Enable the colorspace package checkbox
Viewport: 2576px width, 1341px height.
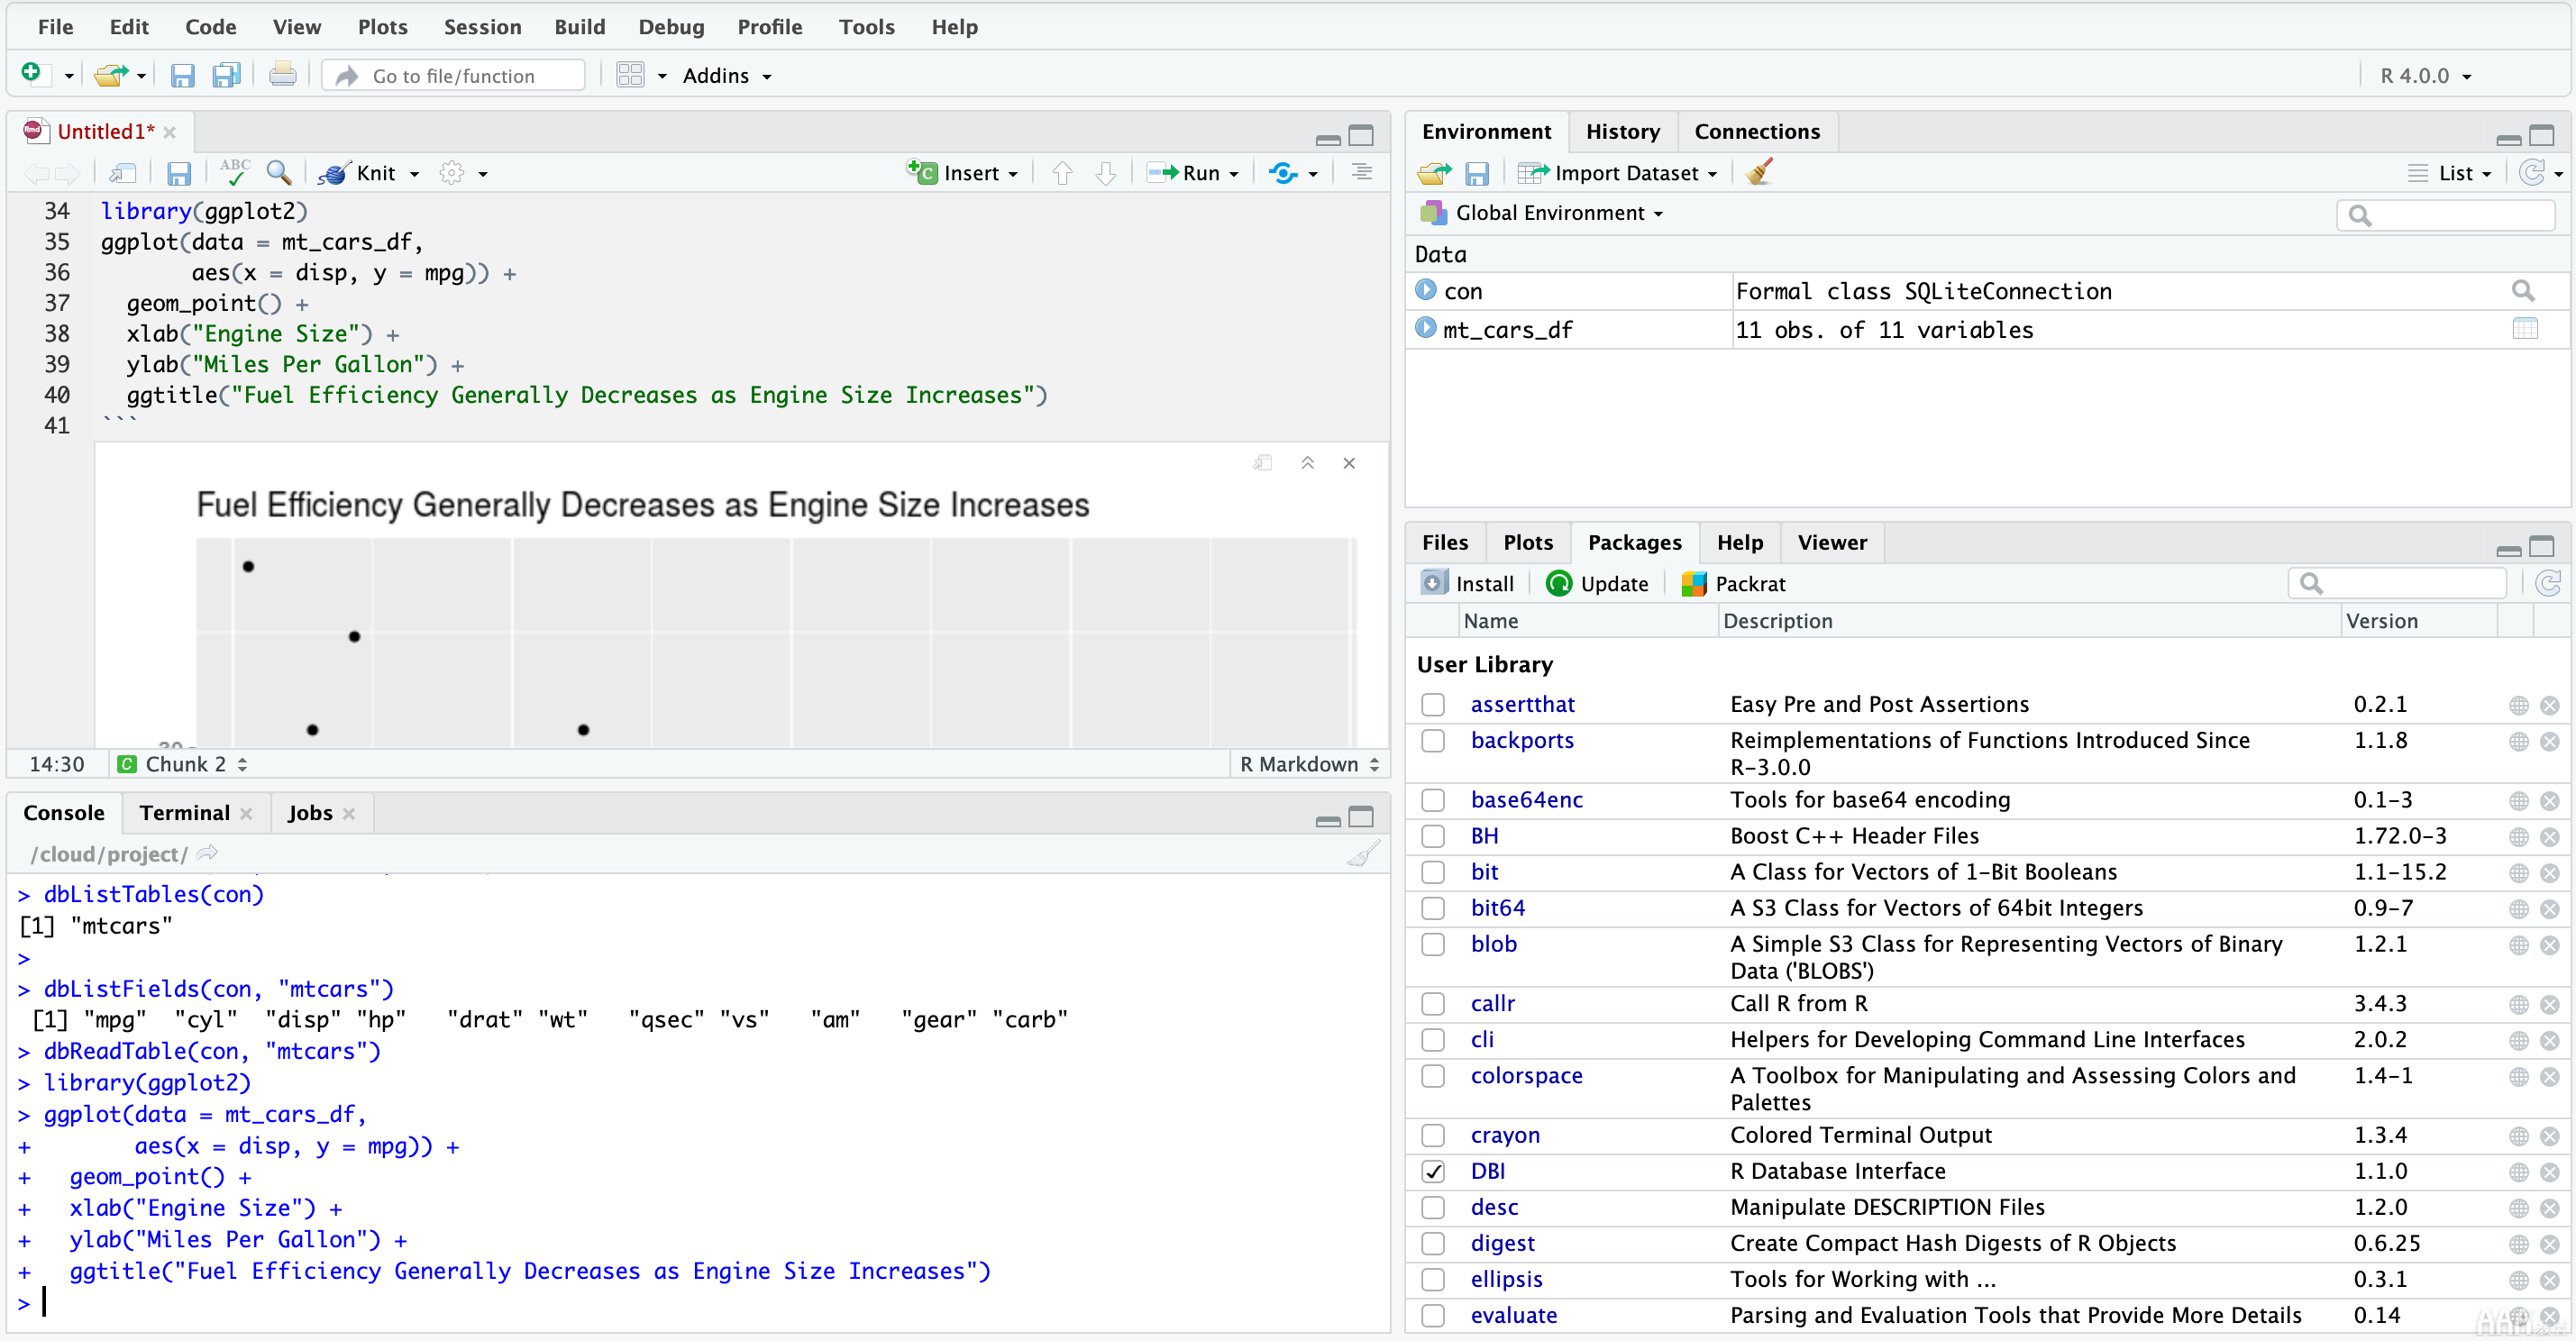pyautogui.click(x=1433, y=1075)
